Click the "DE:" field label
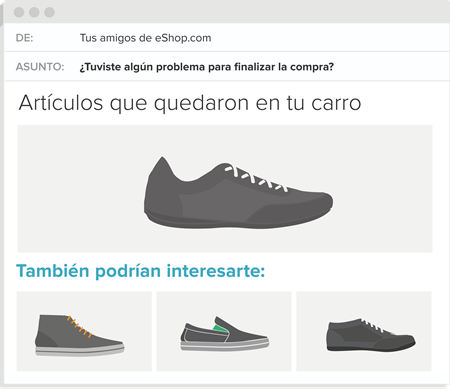Viewport: 450px width, 391px height. [x=24, y=38]
